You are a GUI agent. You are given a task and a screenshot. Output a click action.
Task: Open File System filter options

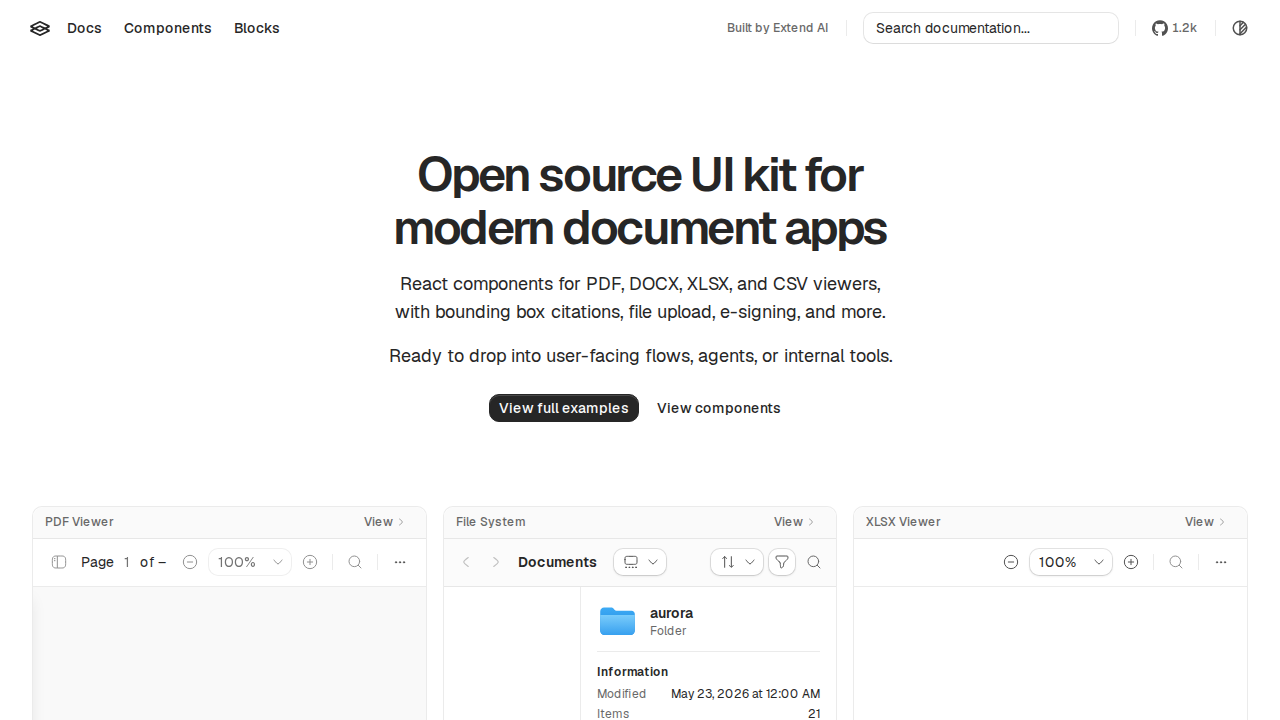pyautogui.click(x=782, y=562)
